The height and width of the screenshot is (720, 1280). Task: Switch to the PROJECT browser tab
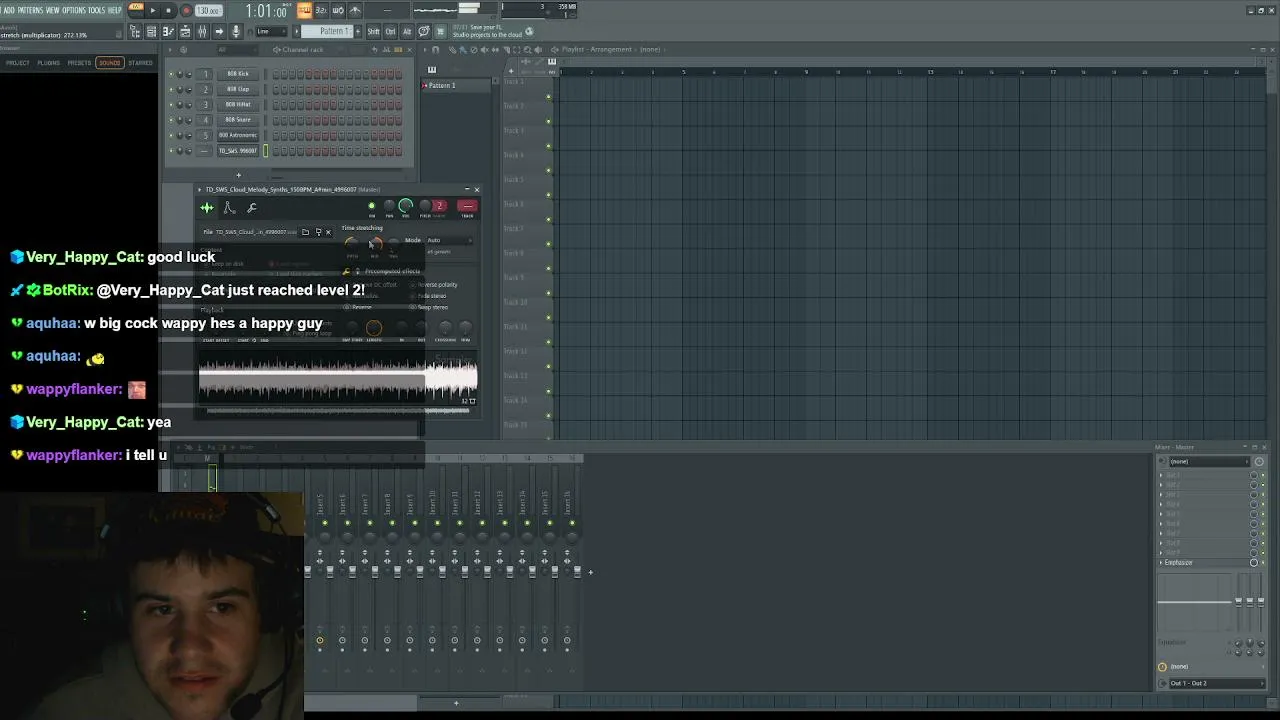pyautogui.click(x=18, y=63)
